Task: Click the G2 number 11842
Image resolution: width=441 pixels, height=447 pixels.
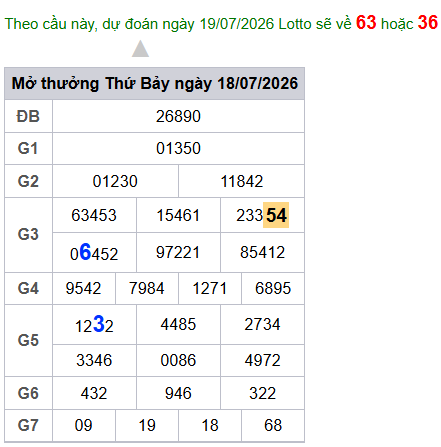Action: [242, 181]
